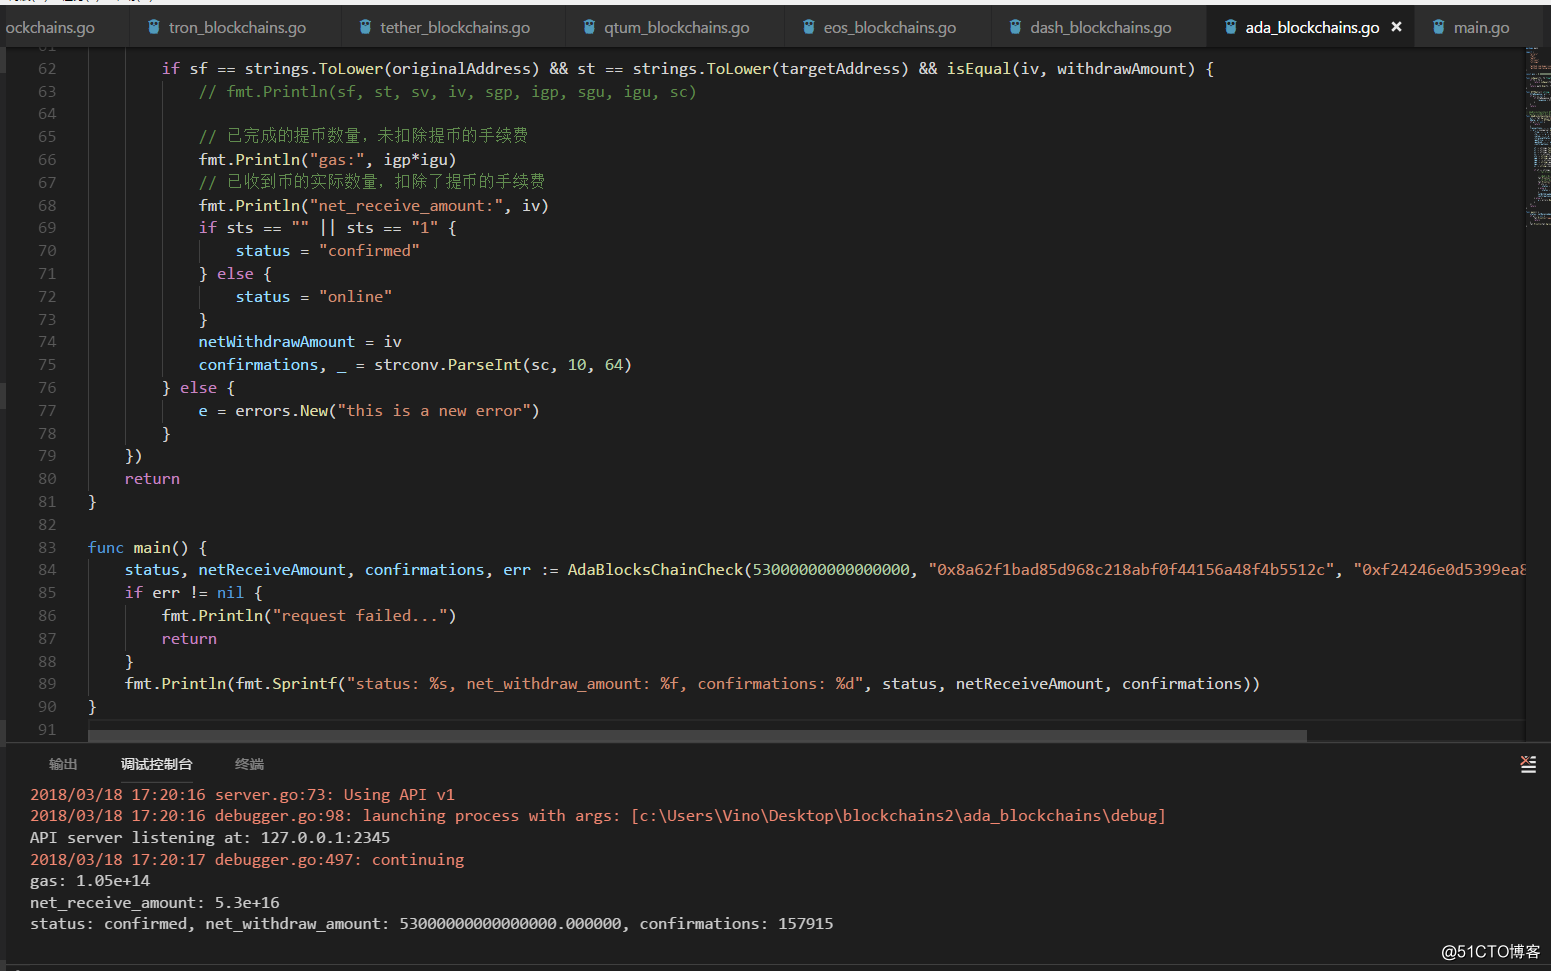Clear the debug console output
Image resolution: width=1551 pixels, height=971 pixels.
click(x=1528, y=764)
